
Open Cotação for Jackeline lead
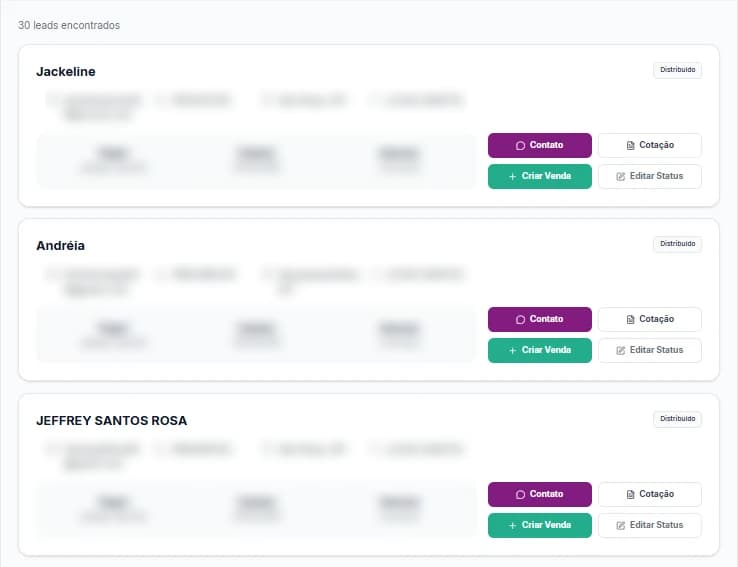(650, 145)
